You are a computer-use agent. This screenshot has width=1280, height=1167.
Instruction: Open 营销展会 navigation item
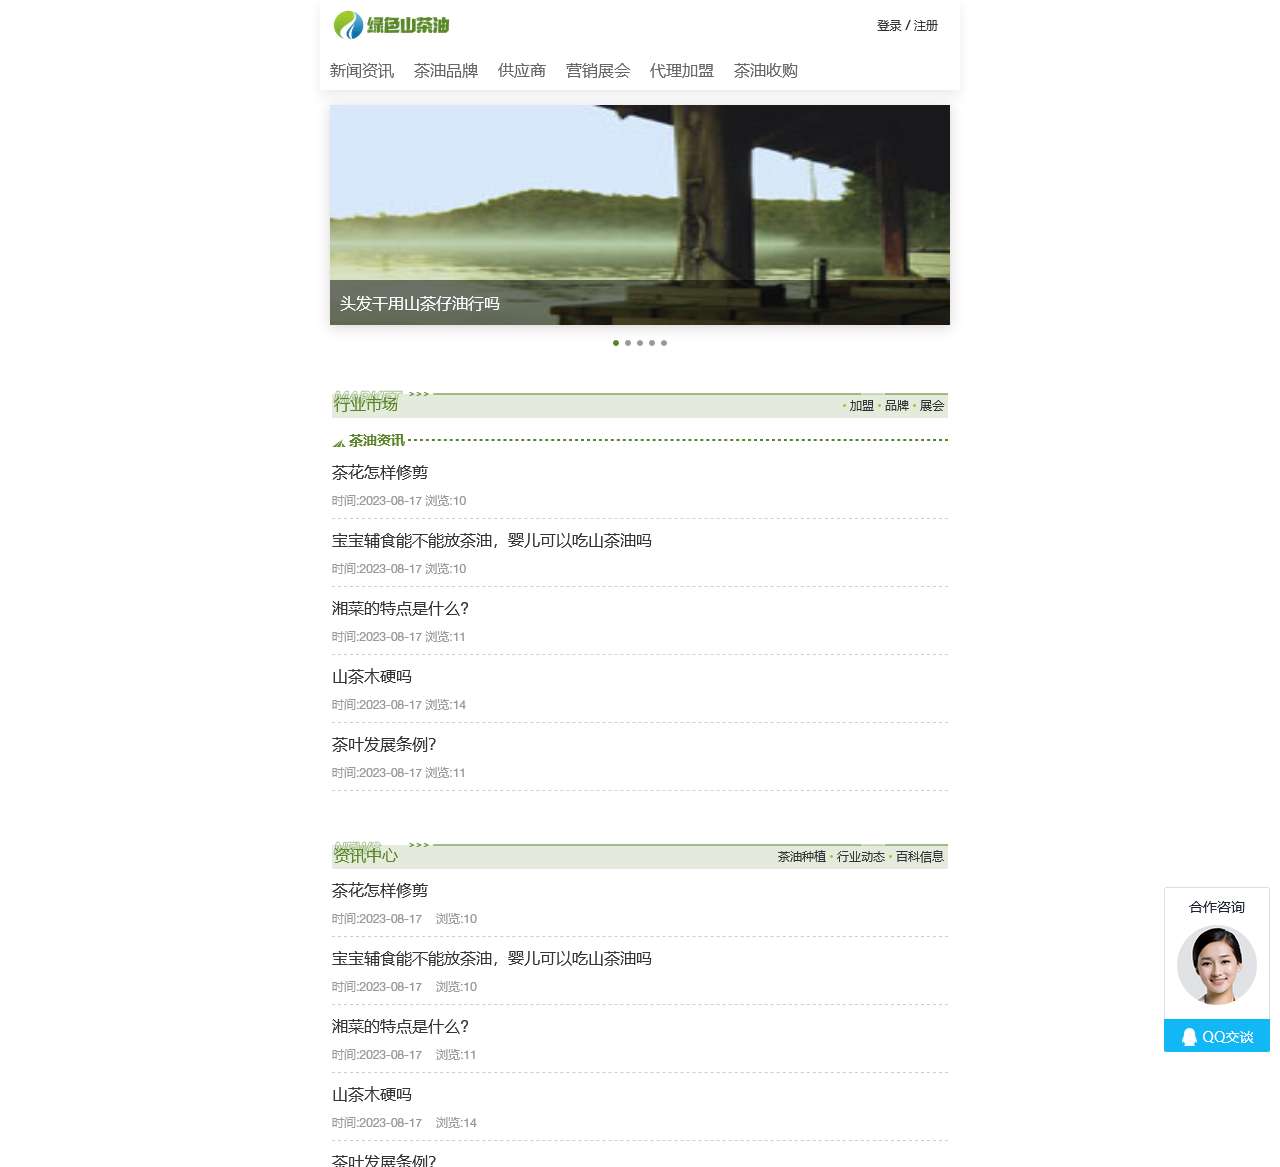[598, 71]
